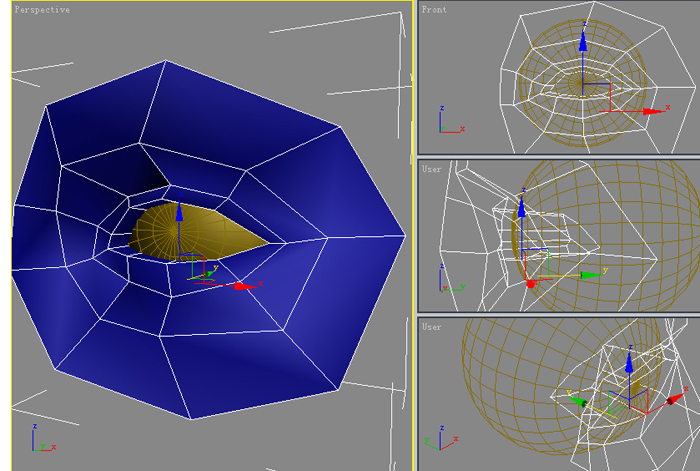The image size is (700, 471).
Task: Click the XZ plane handle of Front gizmo
Action: [x=597, y=97]
